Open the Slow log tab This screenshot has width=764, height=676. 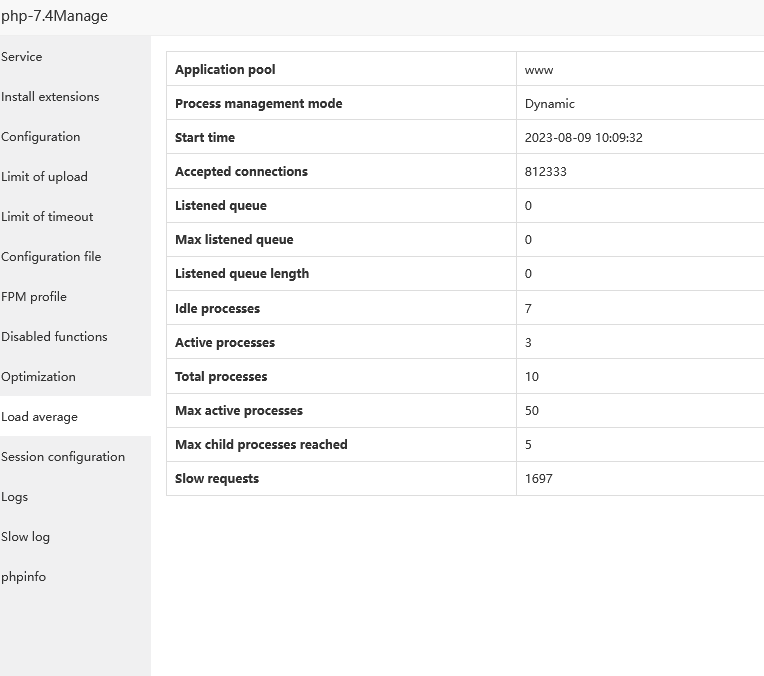pyautogui.click(x=26, y=537)
